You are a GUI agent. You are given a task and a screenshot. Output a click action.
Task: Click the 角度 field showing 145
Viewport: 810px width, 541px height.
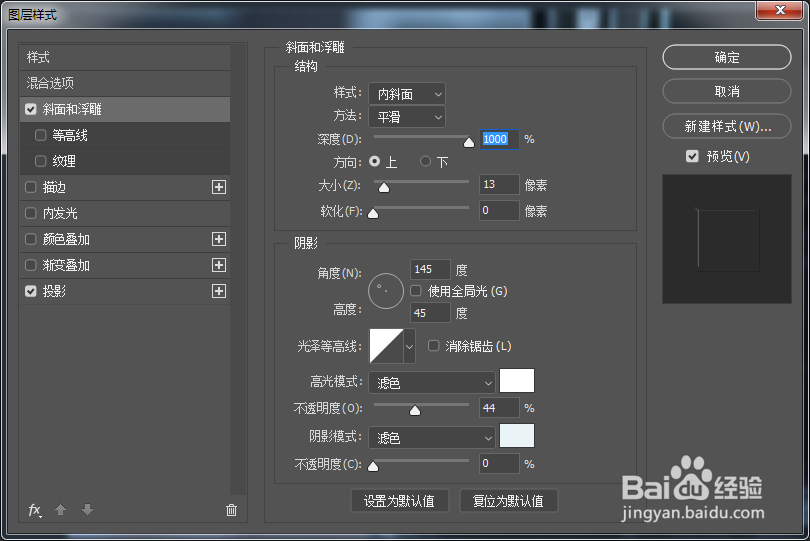pos(430,269)
